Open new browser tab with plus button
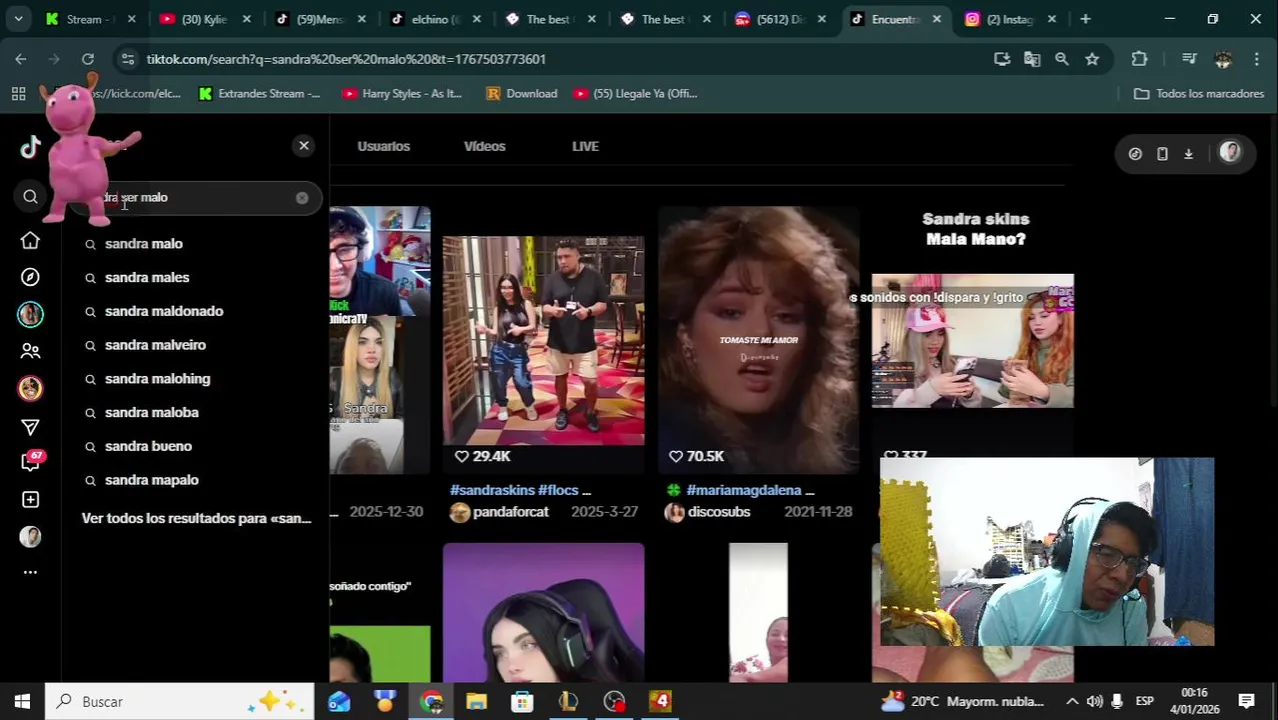The image size is (1278, 720). (1085, 19)
